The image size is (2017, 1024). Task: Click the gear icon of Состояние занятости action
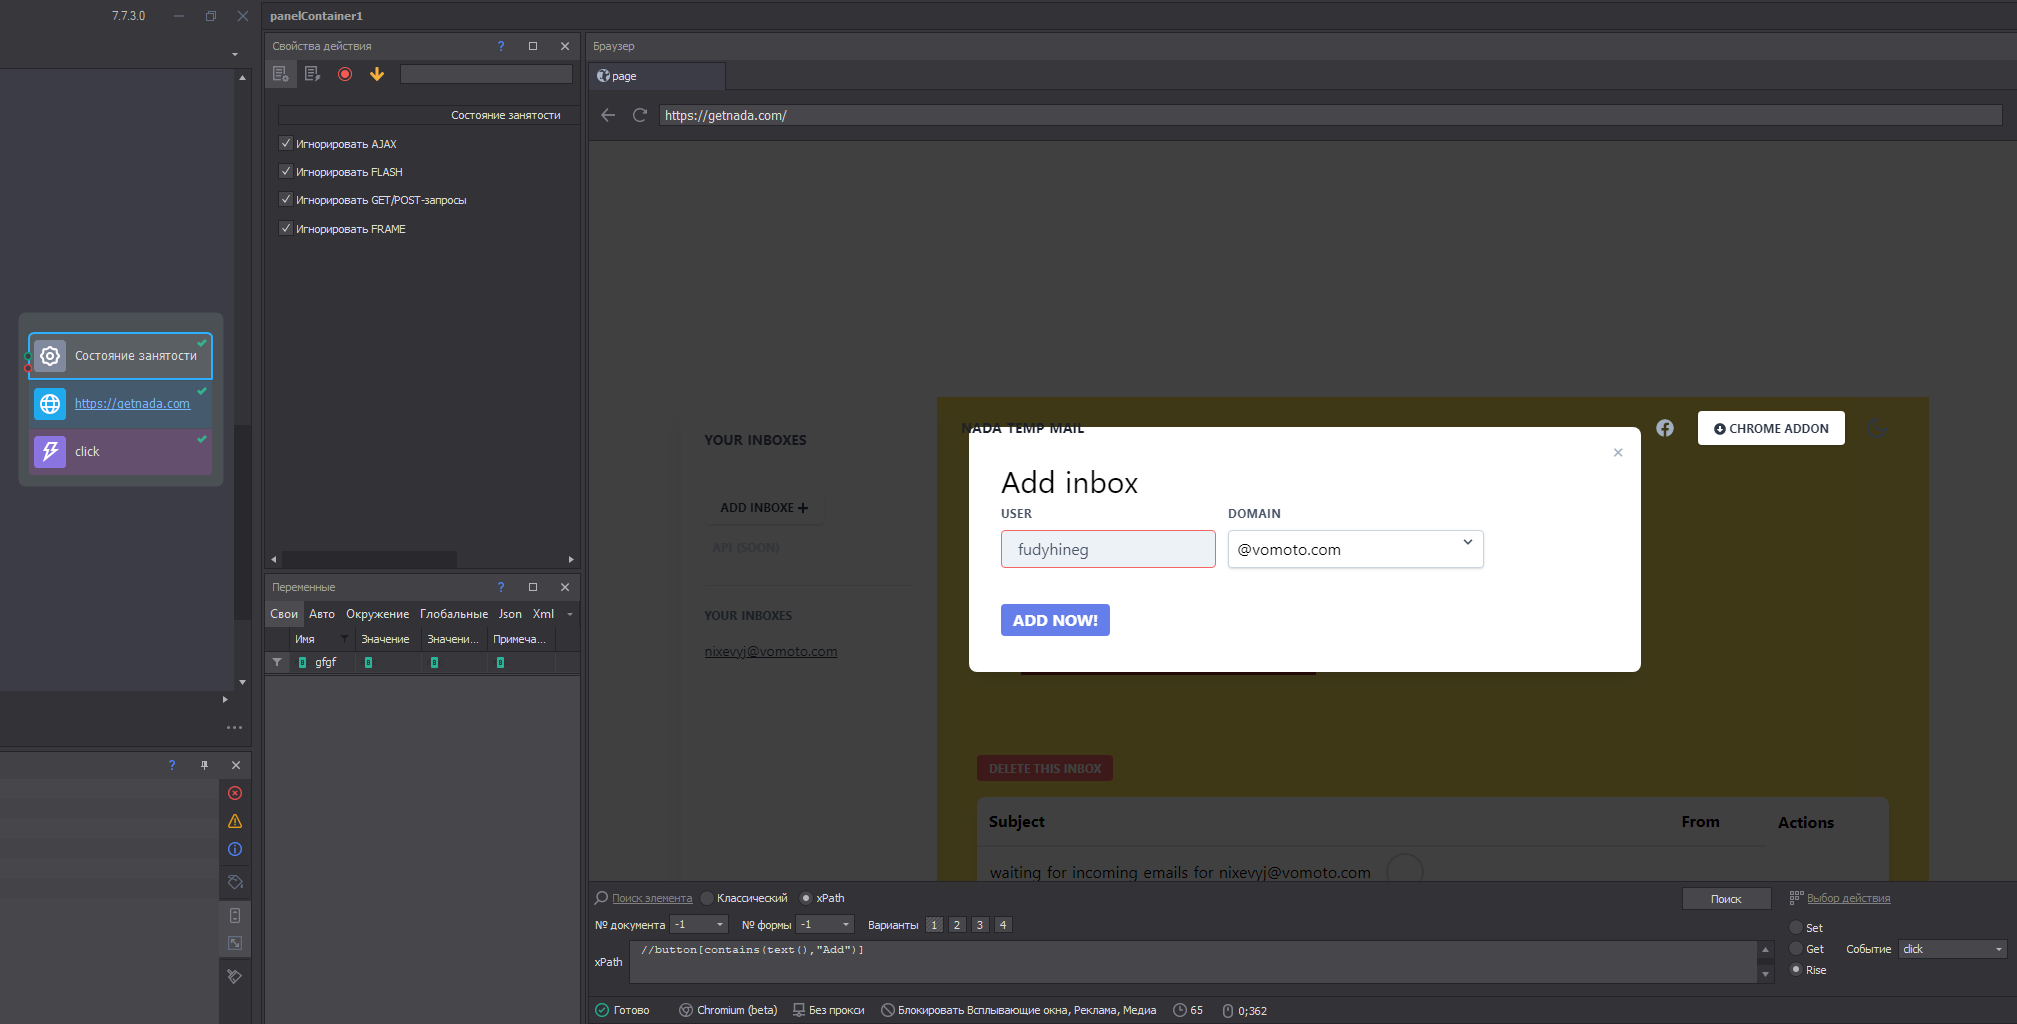50,356
